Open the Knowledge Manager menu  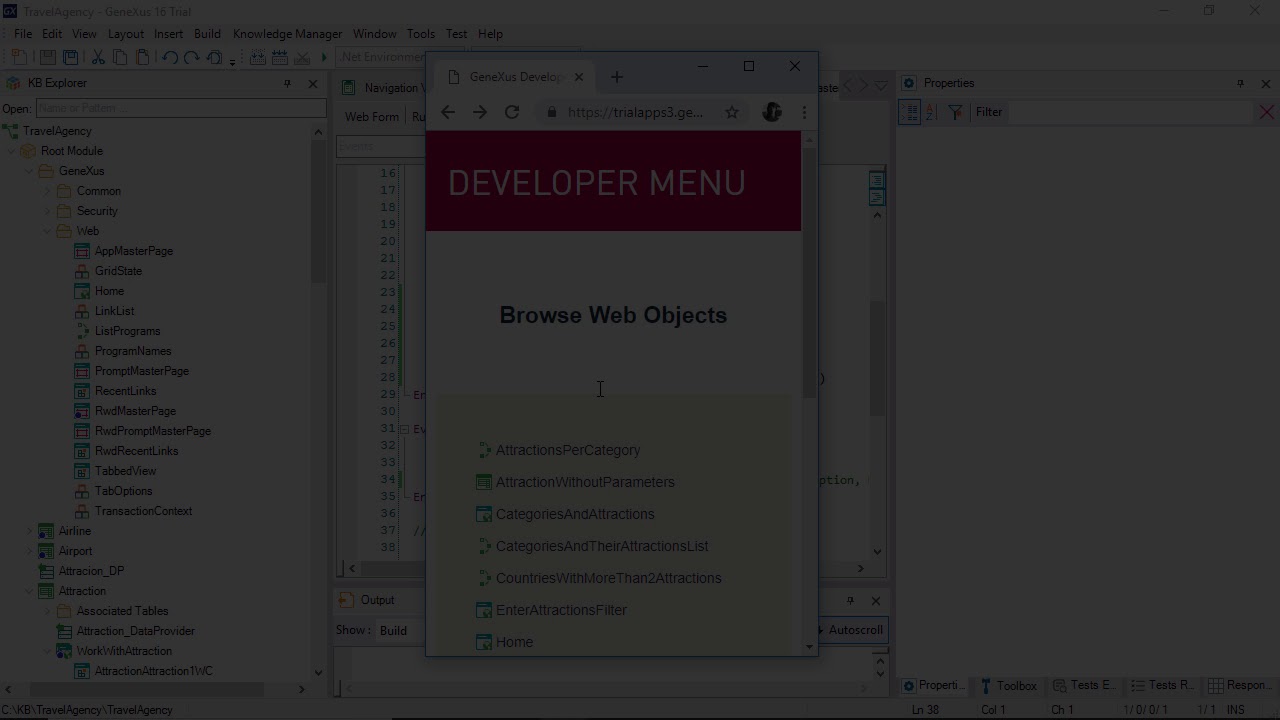click(287, 34)
